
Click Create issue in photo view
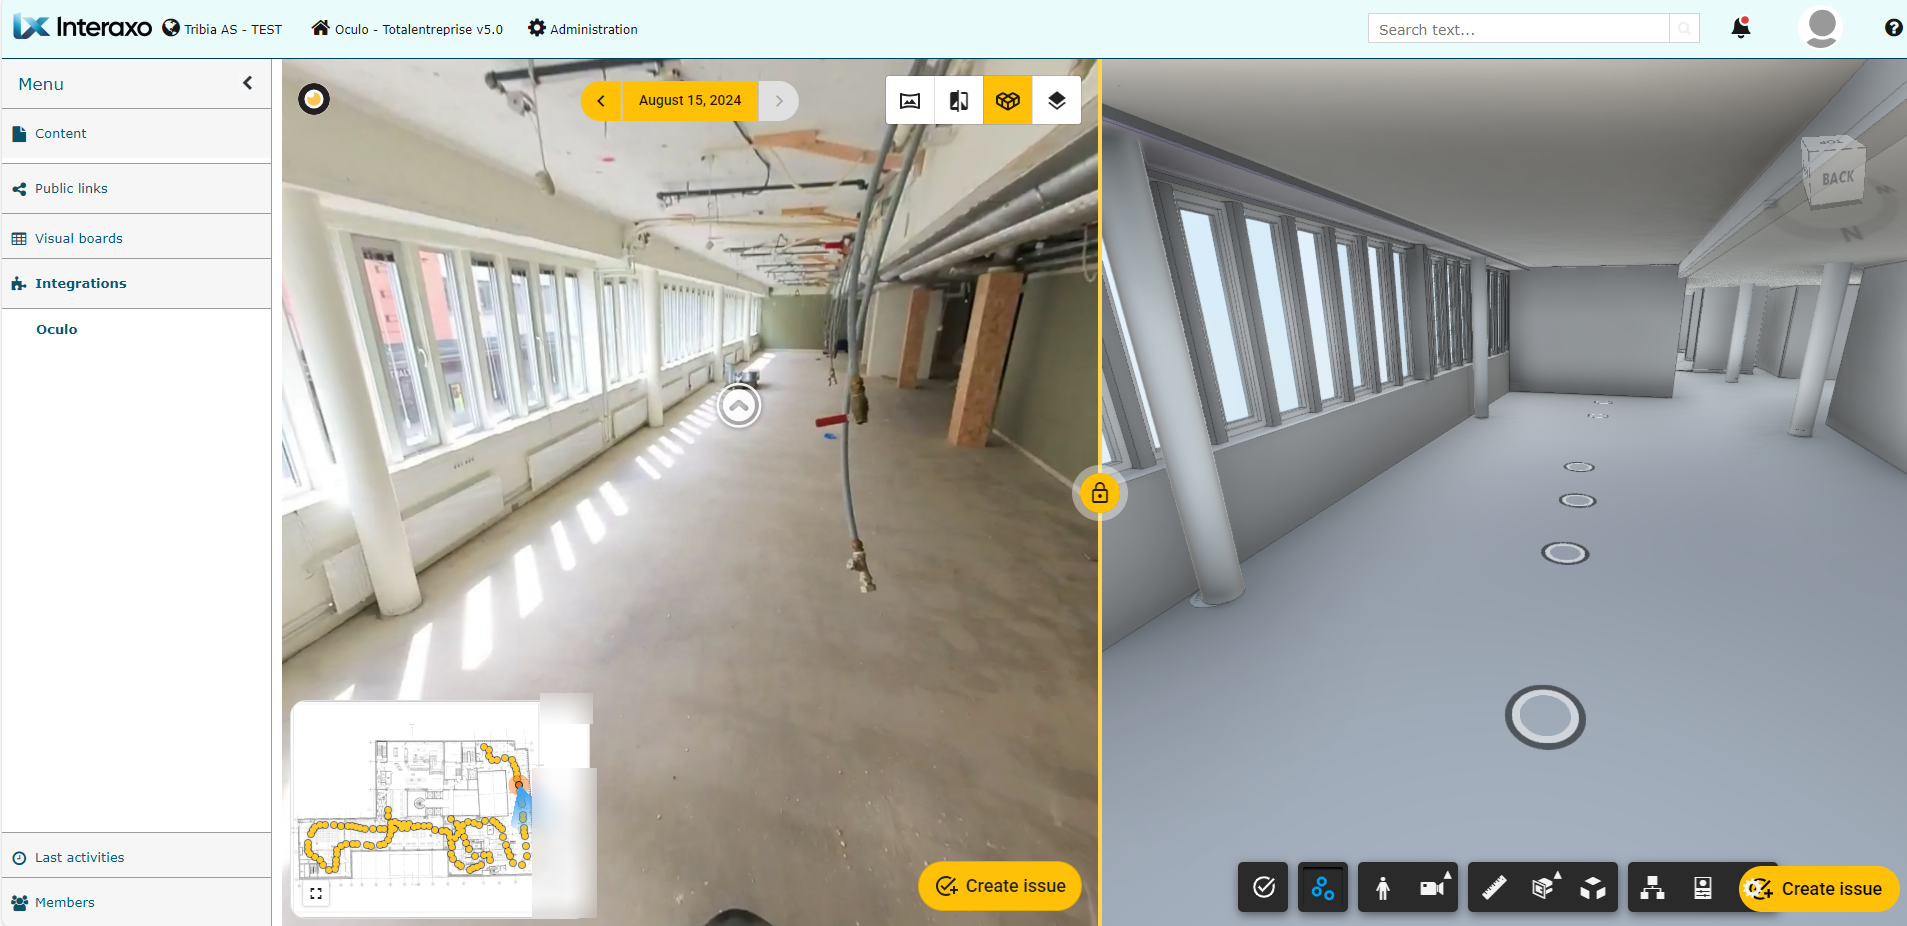coord(1000,886)
